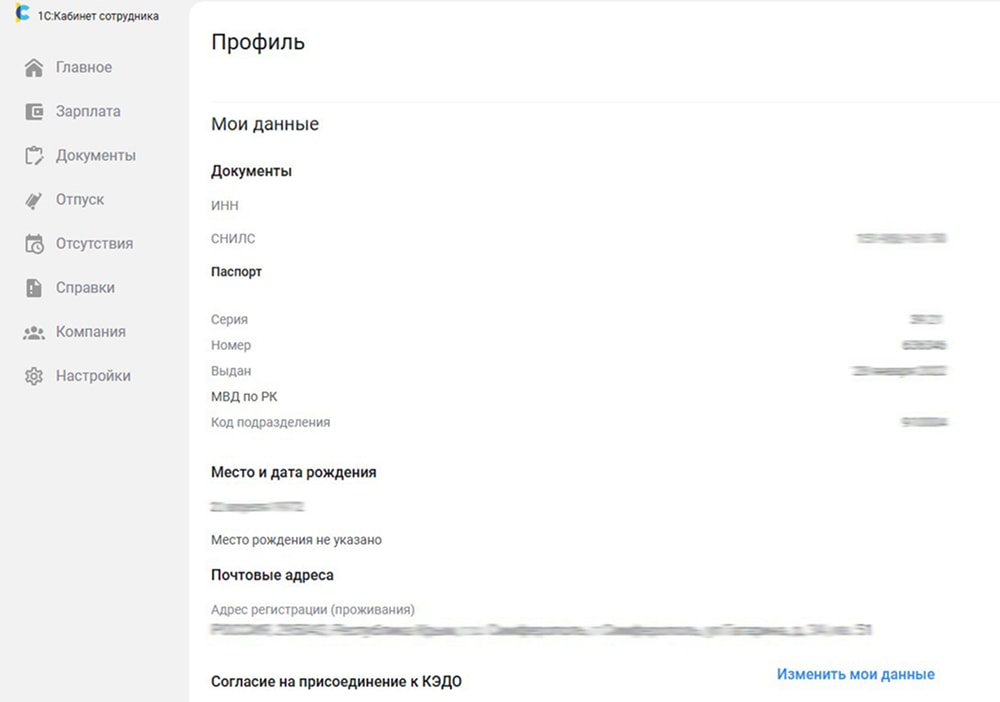
Task: Open the Компания people icon
Action: pos(33,331)
